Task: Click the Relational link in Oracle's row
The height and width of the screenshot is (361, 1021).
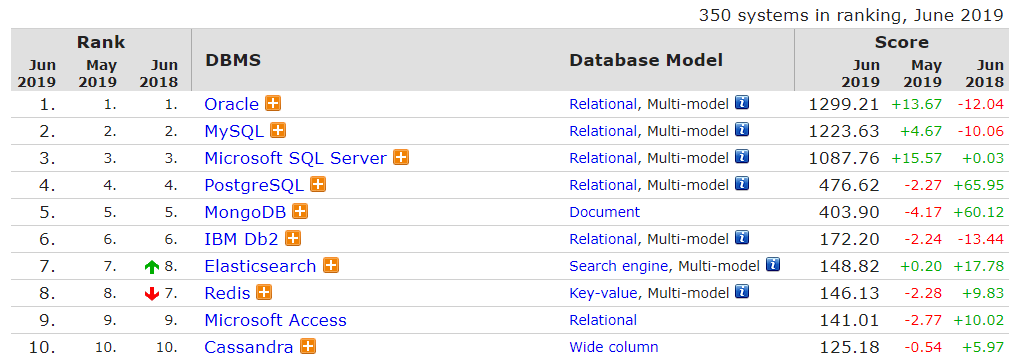Action: click(x=603, y=104)
